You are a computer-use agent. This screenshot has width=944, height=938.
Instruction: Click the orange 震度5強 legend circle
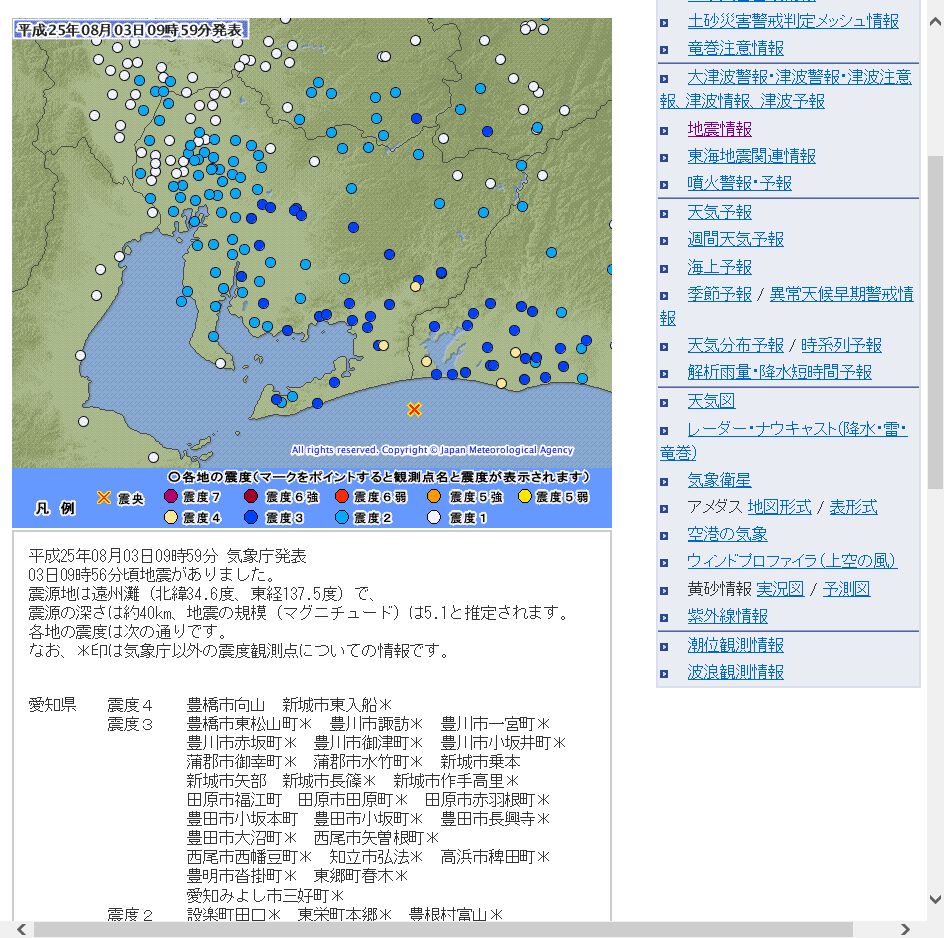(x=433, y=497)
